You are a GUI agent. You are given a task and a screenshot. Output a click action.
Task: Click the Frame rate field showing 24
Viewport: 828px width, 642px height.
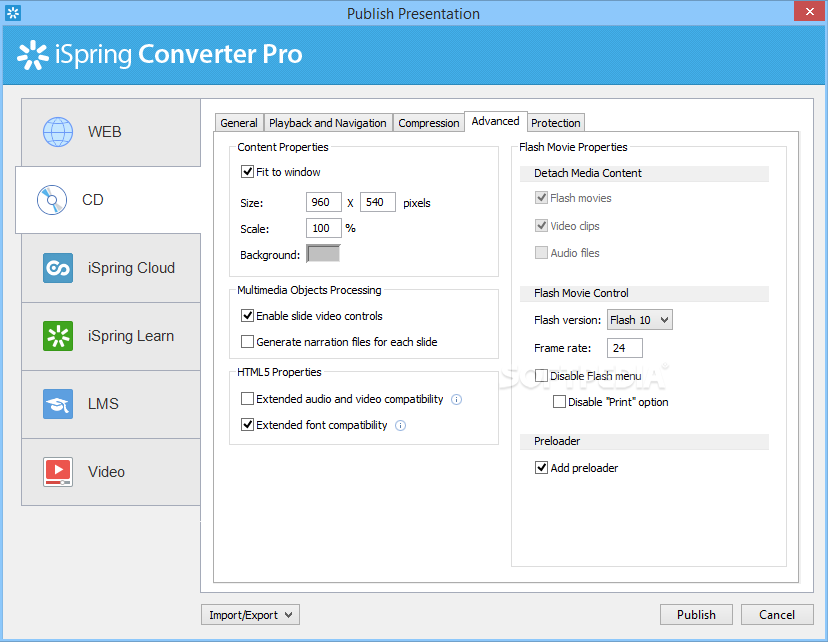pos(625,348)
